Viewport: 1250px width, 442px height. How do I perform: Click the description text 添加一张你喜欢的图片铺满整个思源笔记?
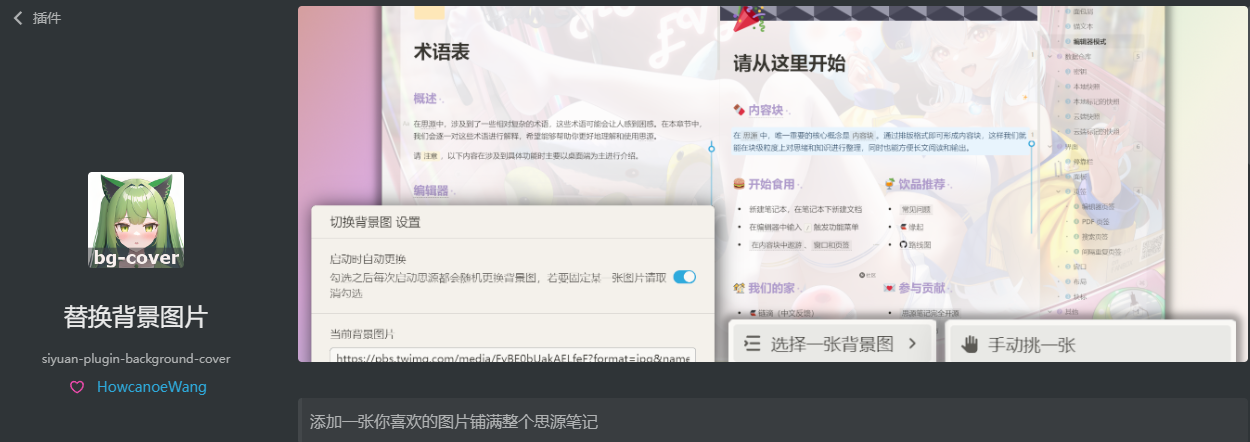point(454,422)
